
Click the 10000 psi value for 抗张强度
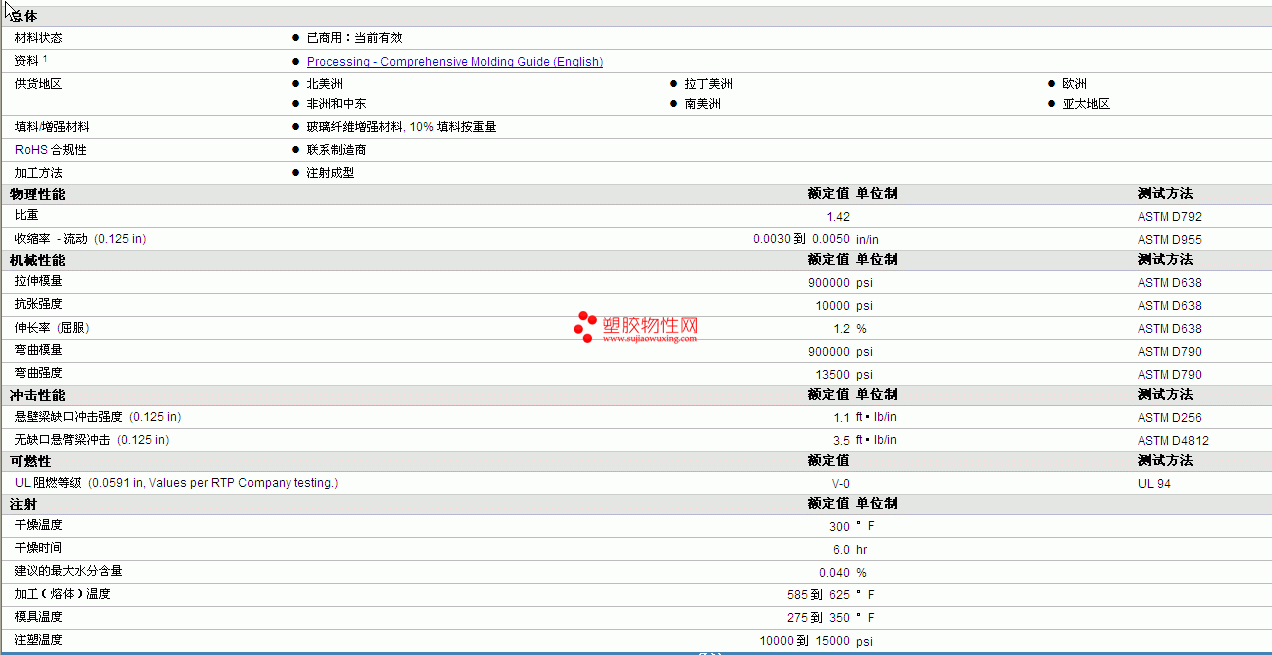click(844, 306)
